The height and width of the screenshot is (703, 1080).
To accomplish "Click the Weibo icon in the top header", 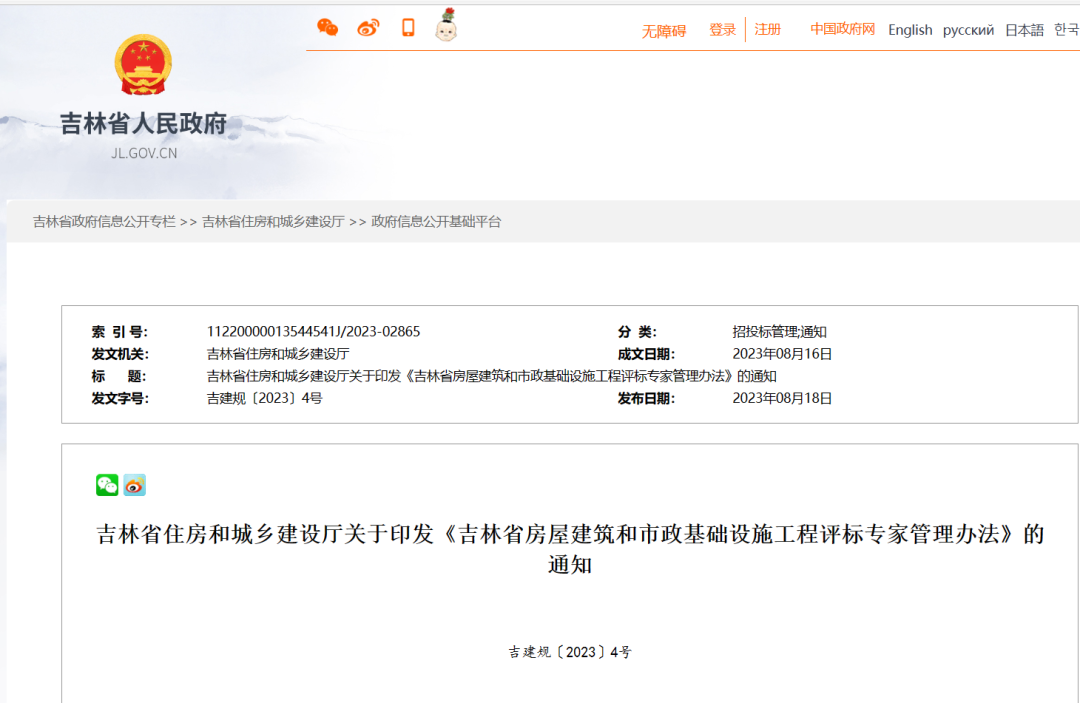I will (367, 27).
